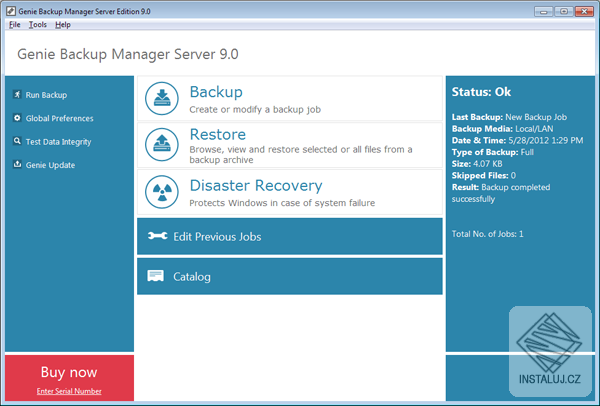Screen dimensions: 600x406
Task: Click the Disaster Recovery heading text
Action: [256, 185]
